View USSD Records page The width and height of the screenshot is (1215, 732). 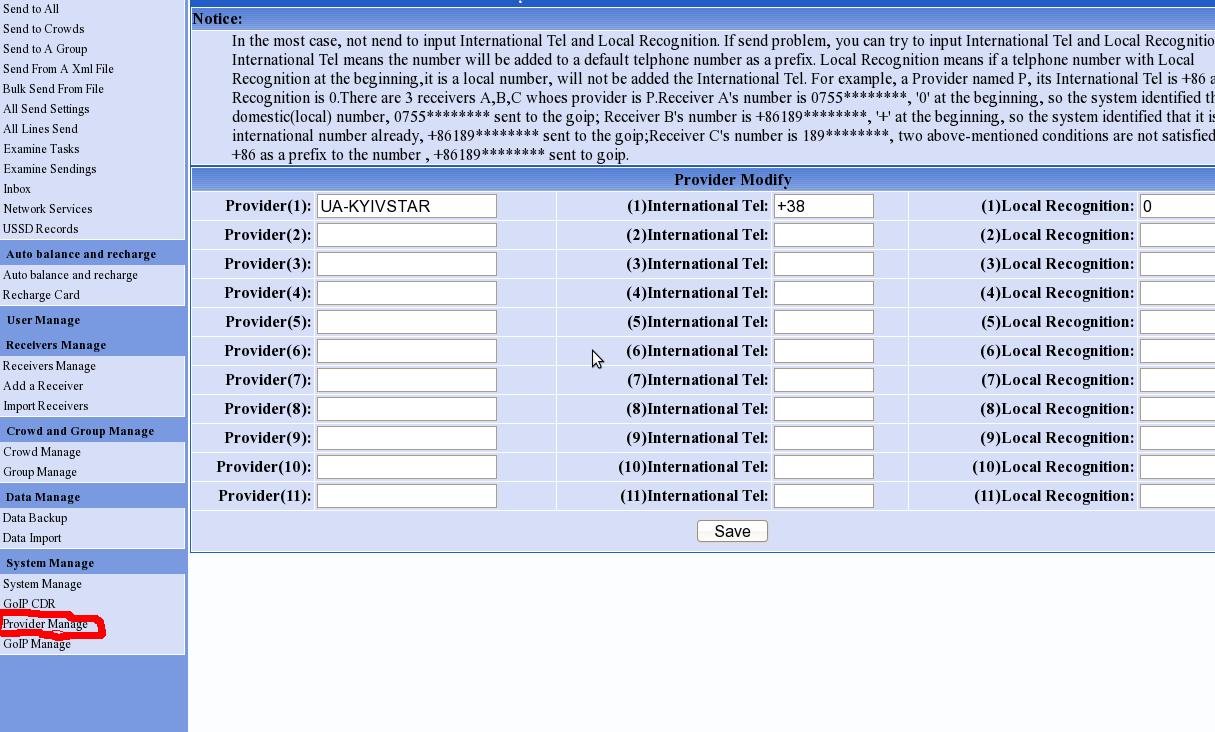[x=41, y=229]
